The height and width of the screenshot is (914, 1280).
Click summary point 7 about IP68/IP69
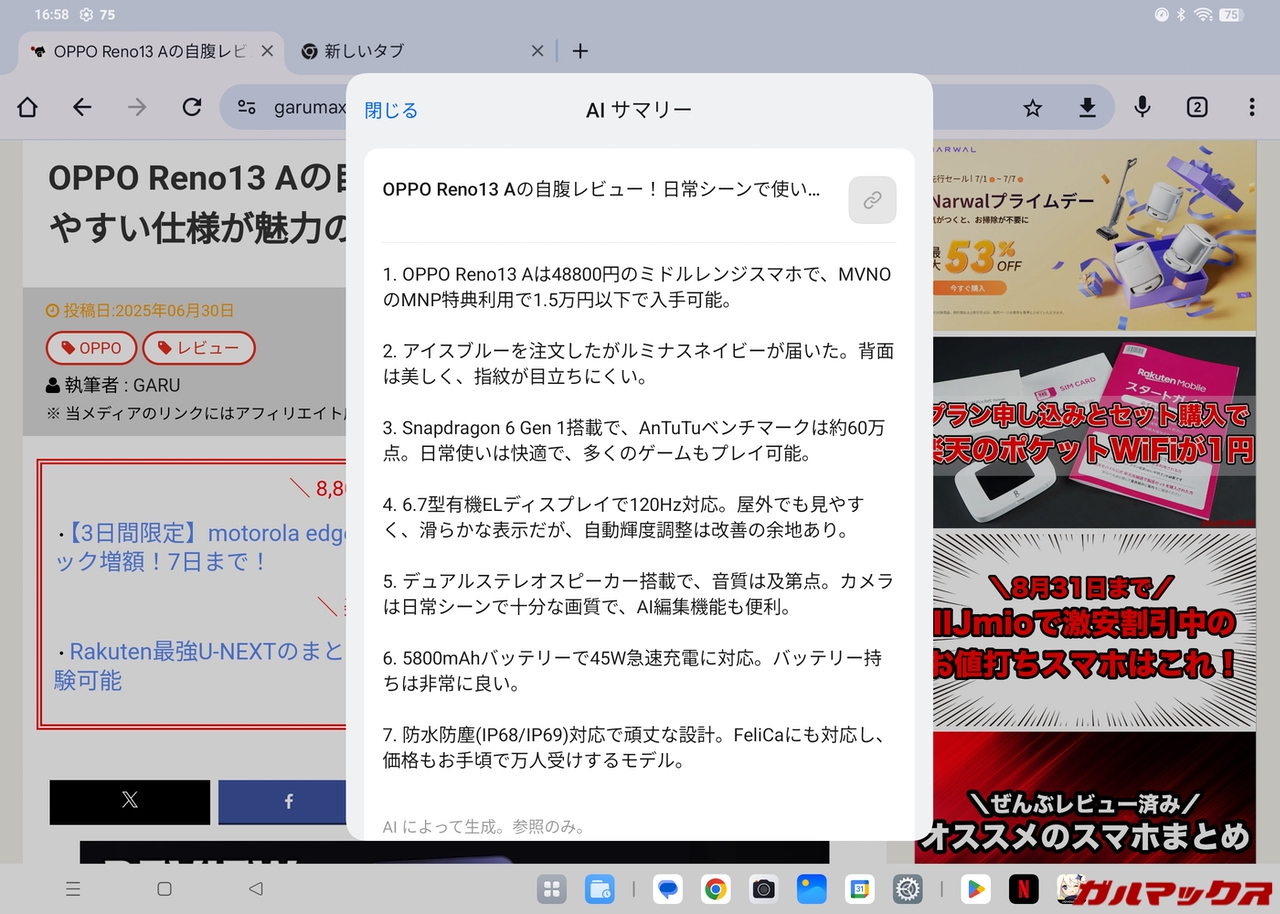point(635,748)
